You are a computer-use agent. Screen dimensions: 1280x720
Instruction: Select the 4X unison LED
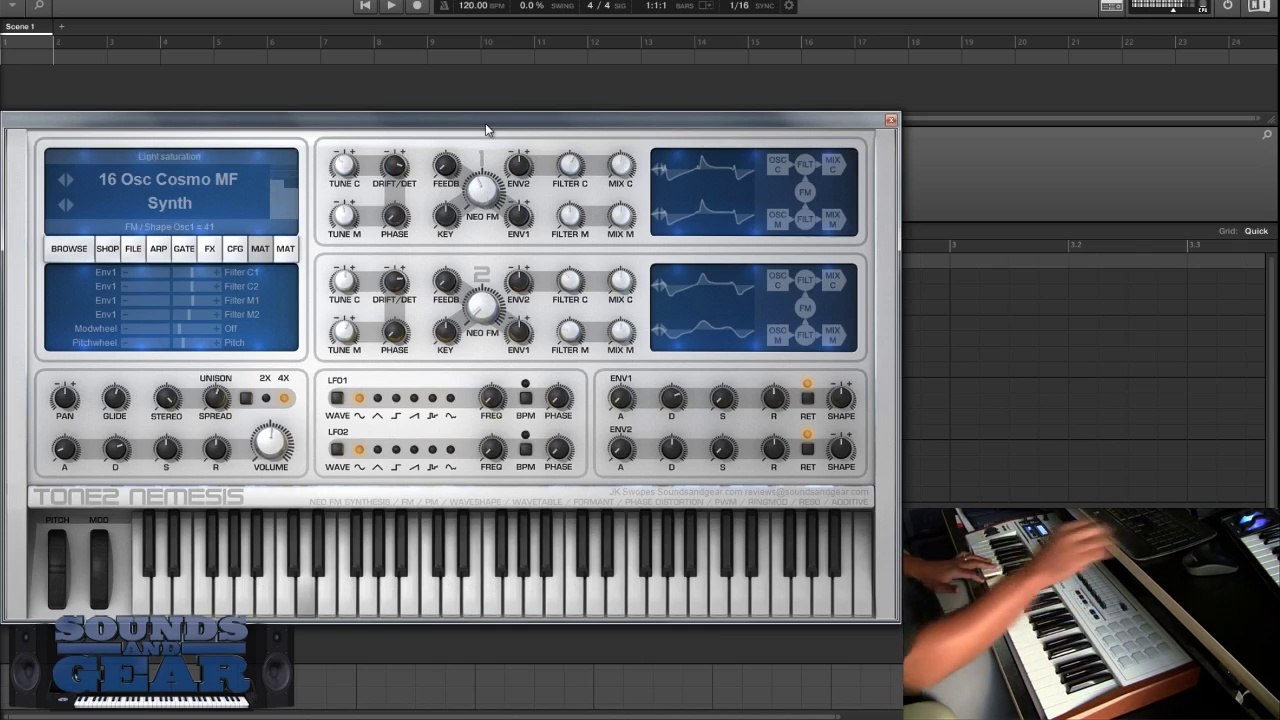[284, 399]
